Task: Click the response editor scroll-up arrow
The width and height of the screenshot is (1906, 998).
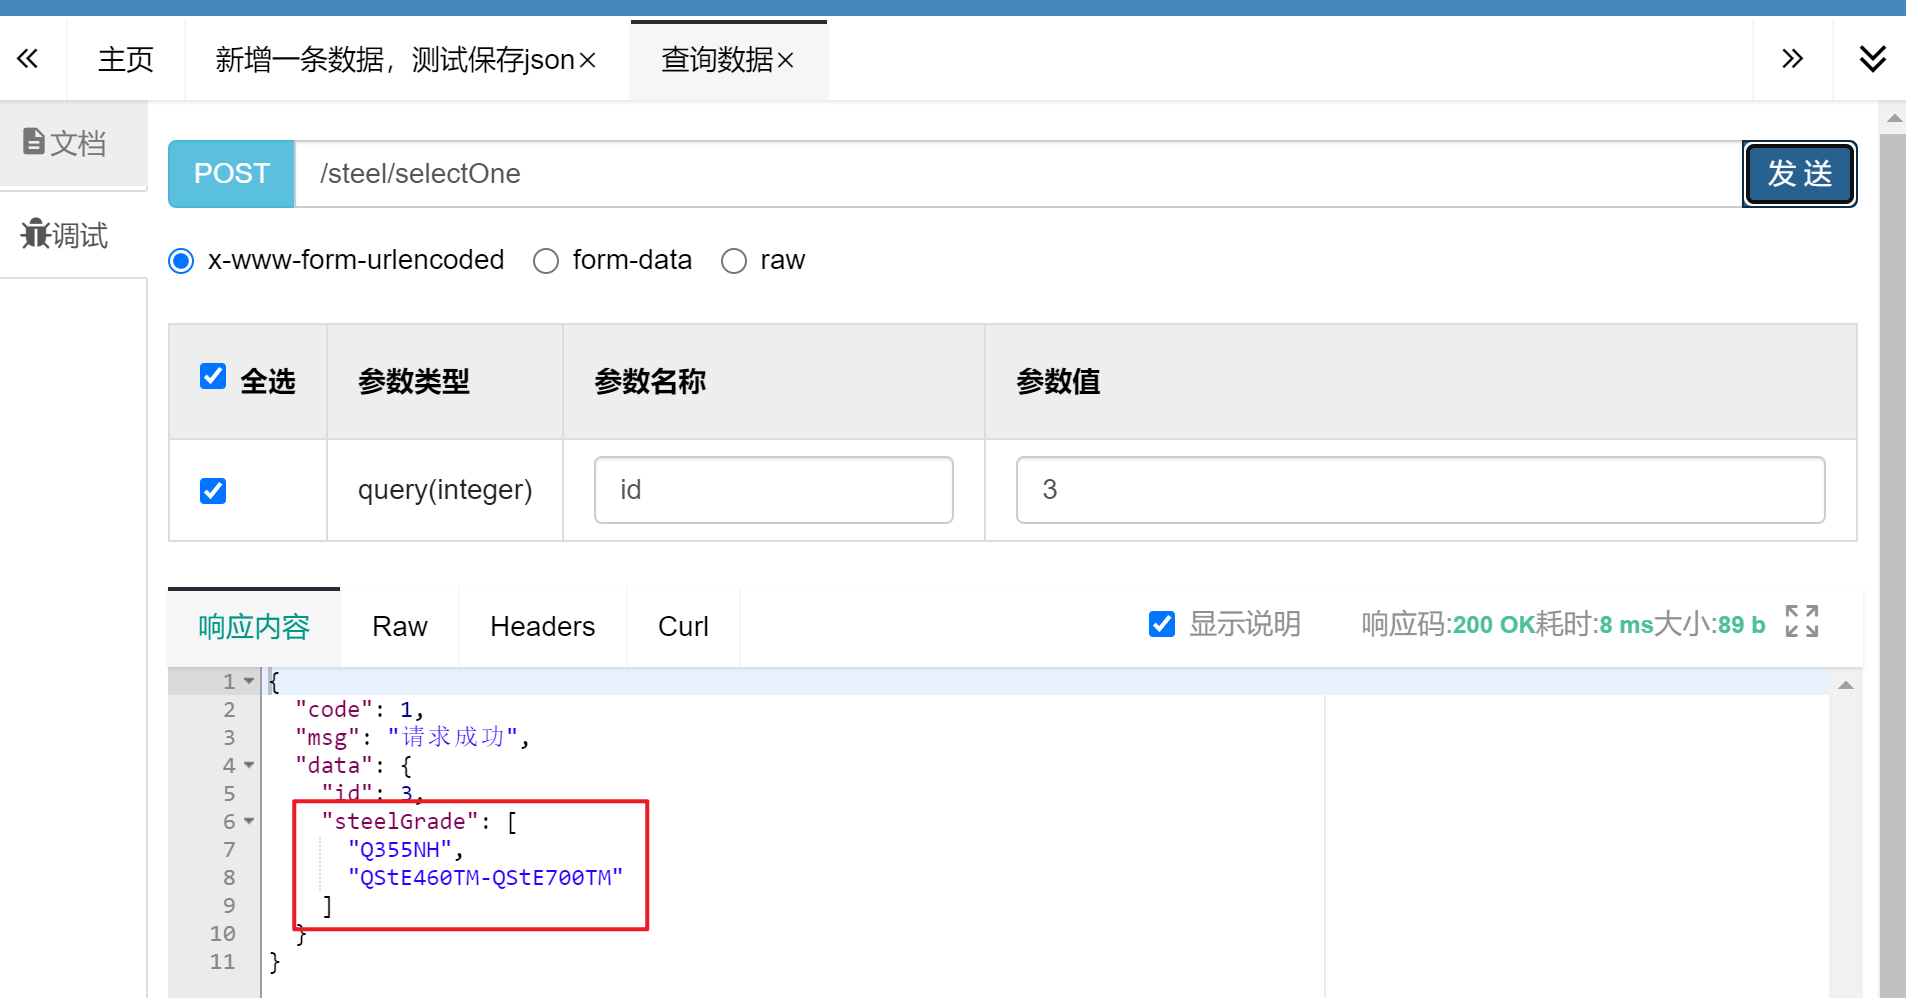Action: click(x=1846, y=685)
